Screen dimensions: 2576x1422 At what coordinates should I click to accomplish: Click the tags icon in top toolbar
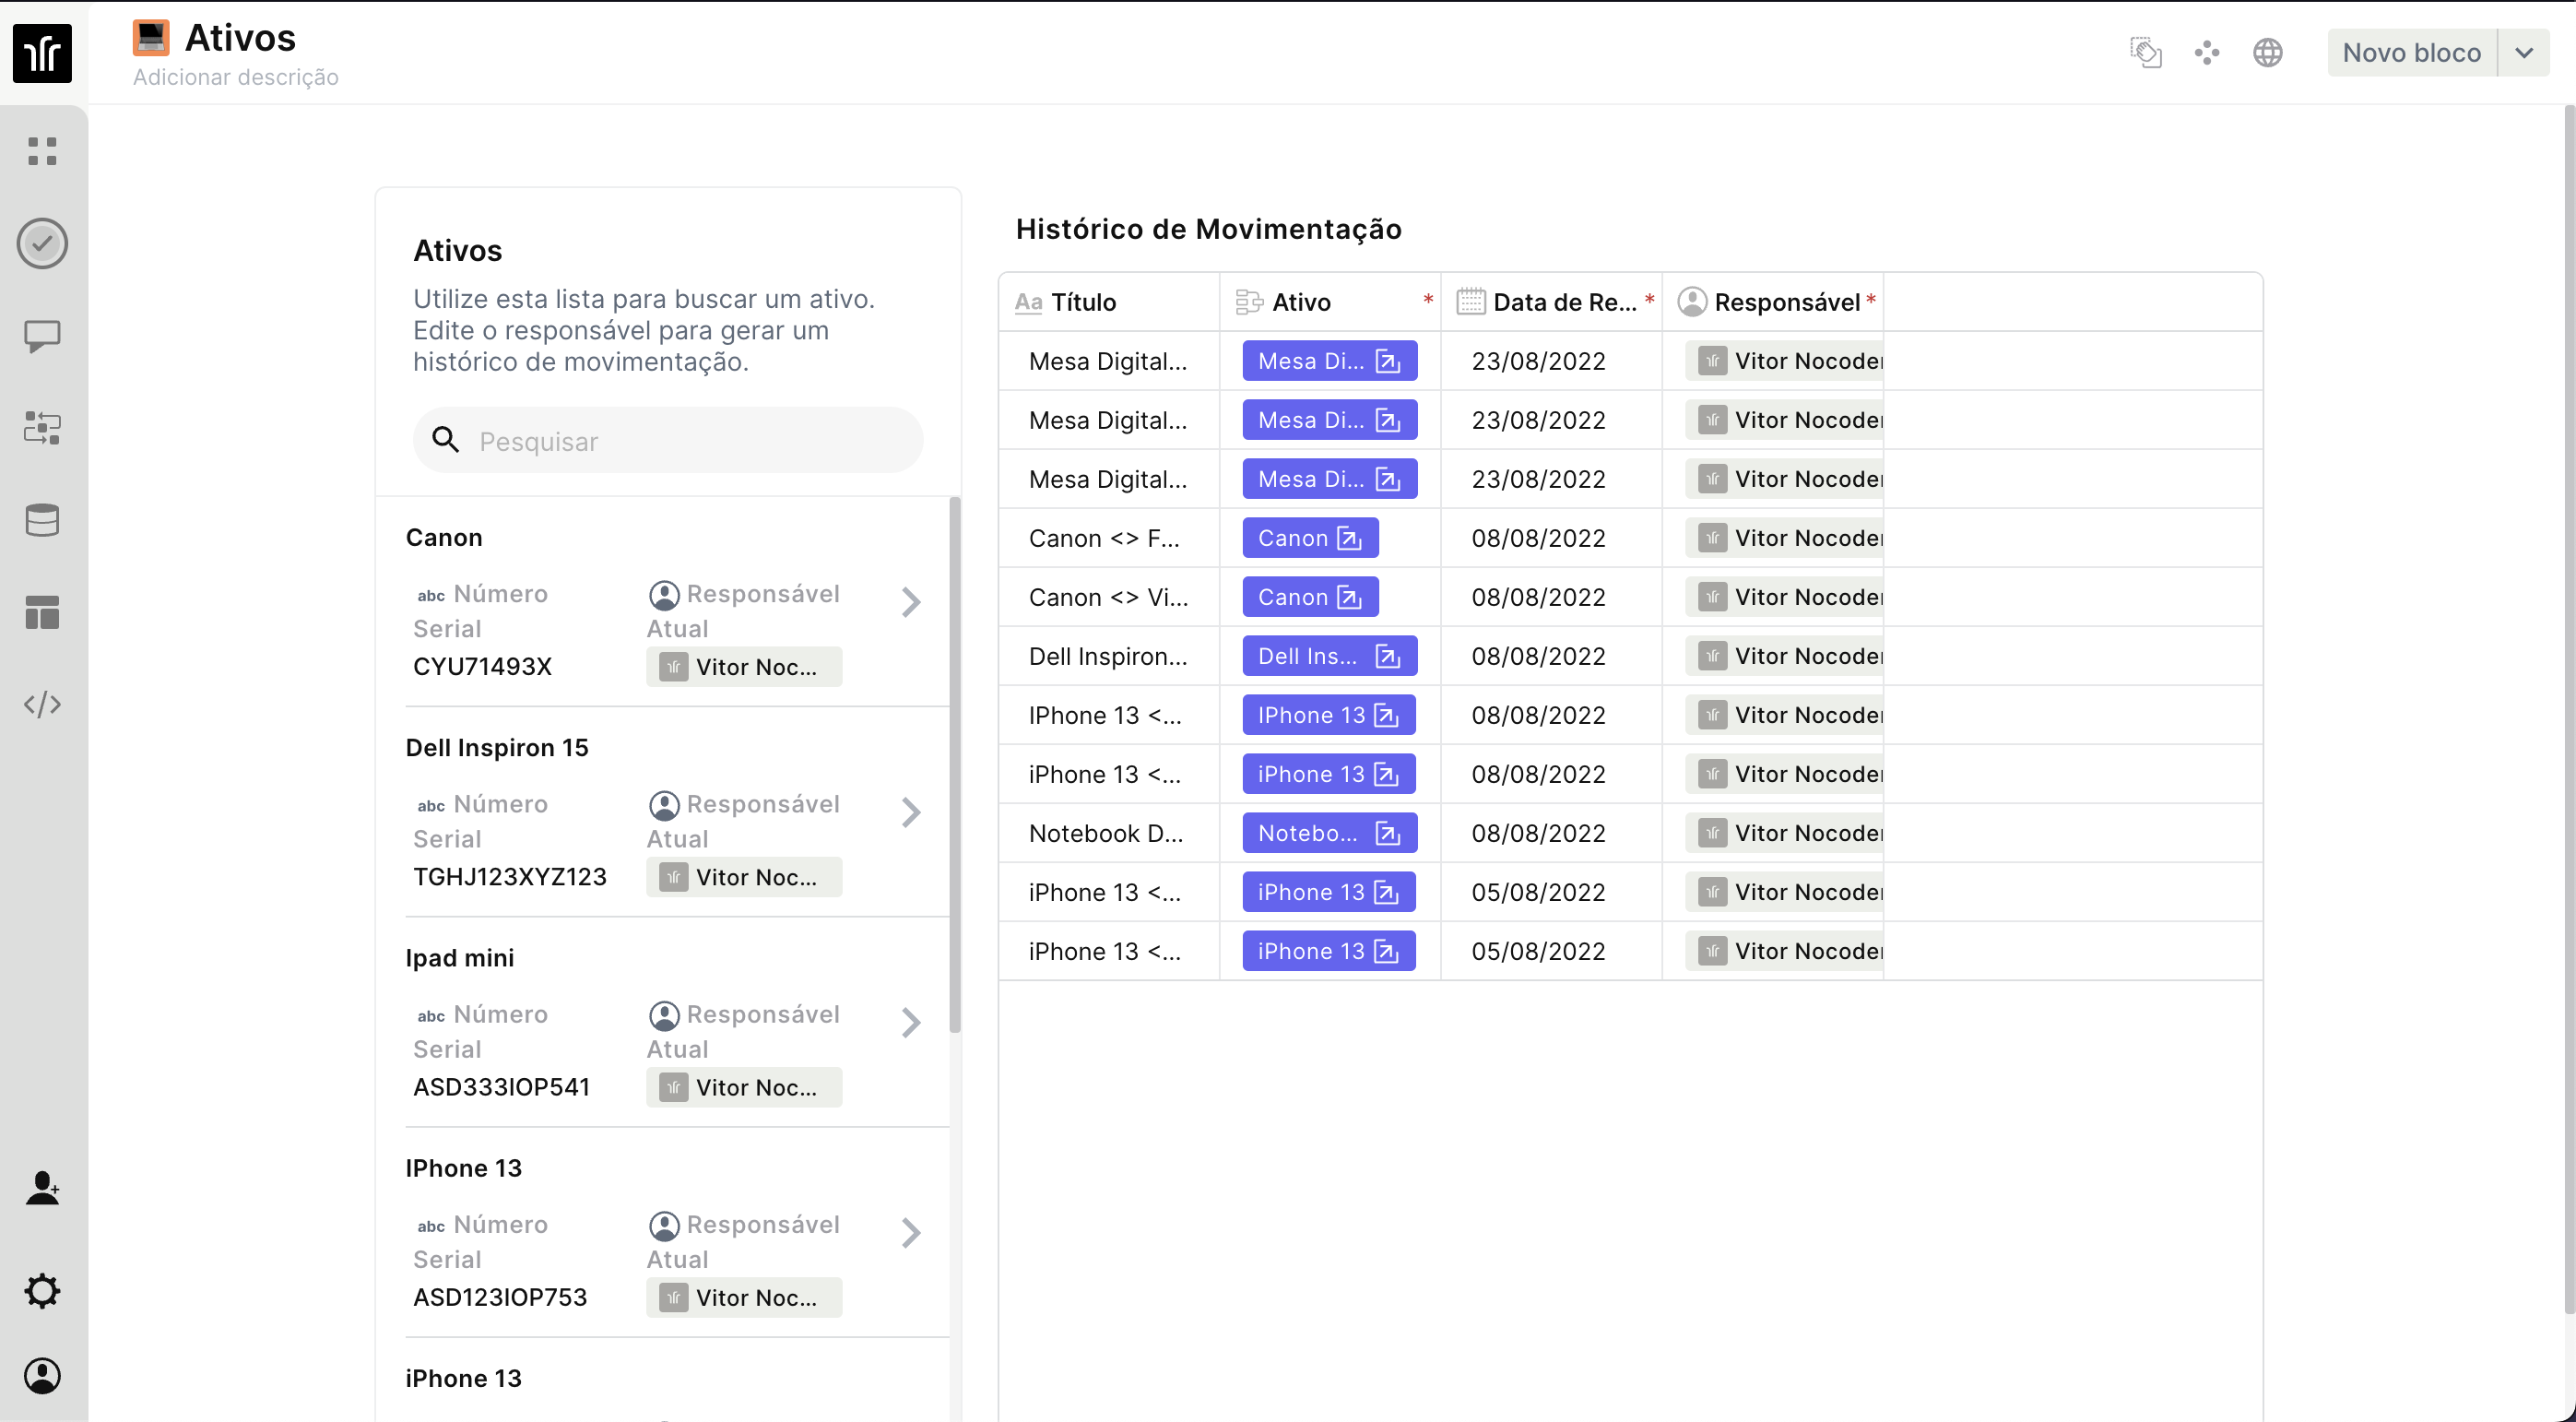2145,52
